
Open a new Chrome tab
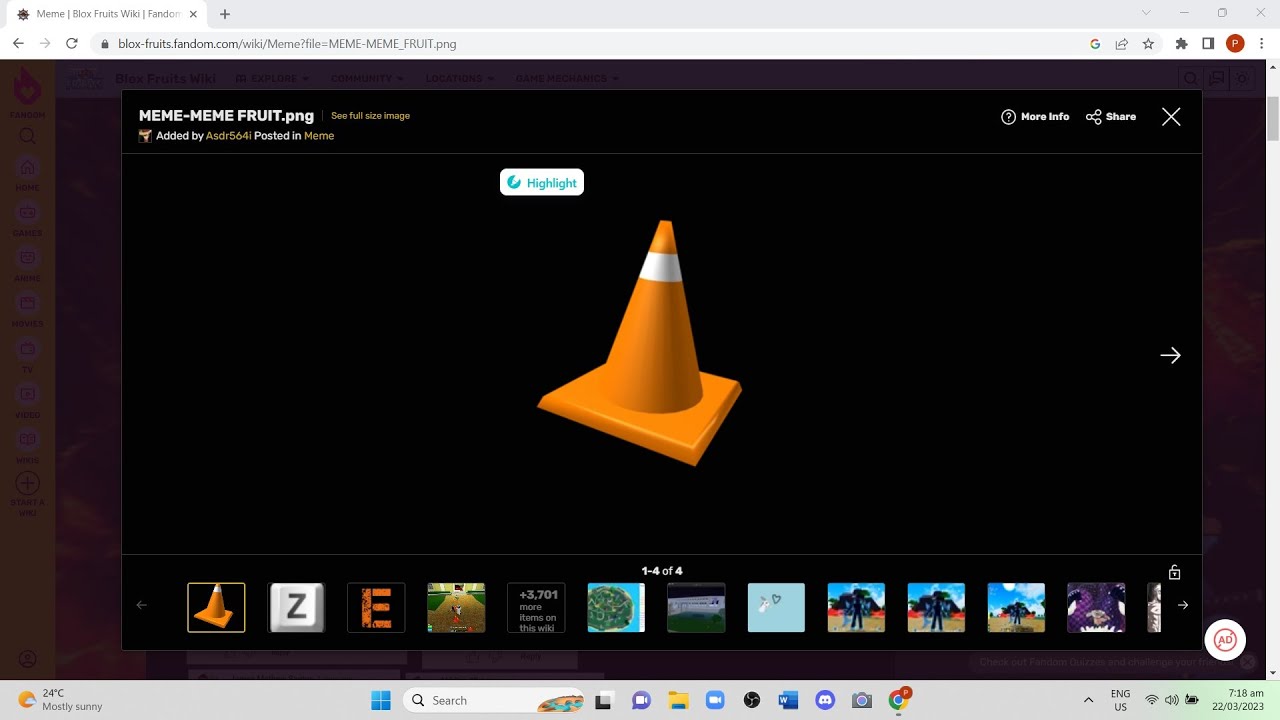tap(225, 14)
